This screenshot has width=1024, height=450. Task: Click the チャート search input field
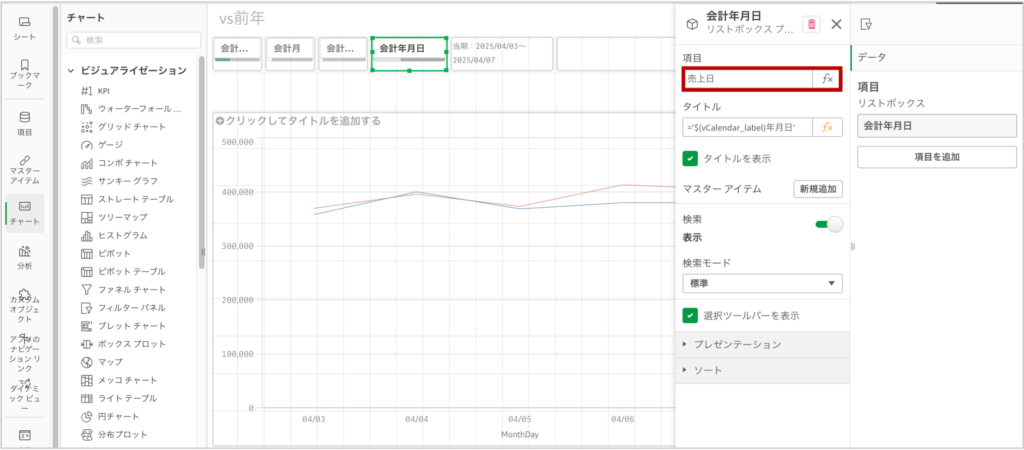[x=131, y=40]
